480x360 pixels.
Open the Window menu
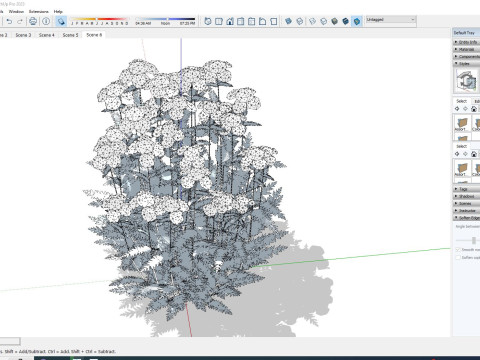pos(16,11)
